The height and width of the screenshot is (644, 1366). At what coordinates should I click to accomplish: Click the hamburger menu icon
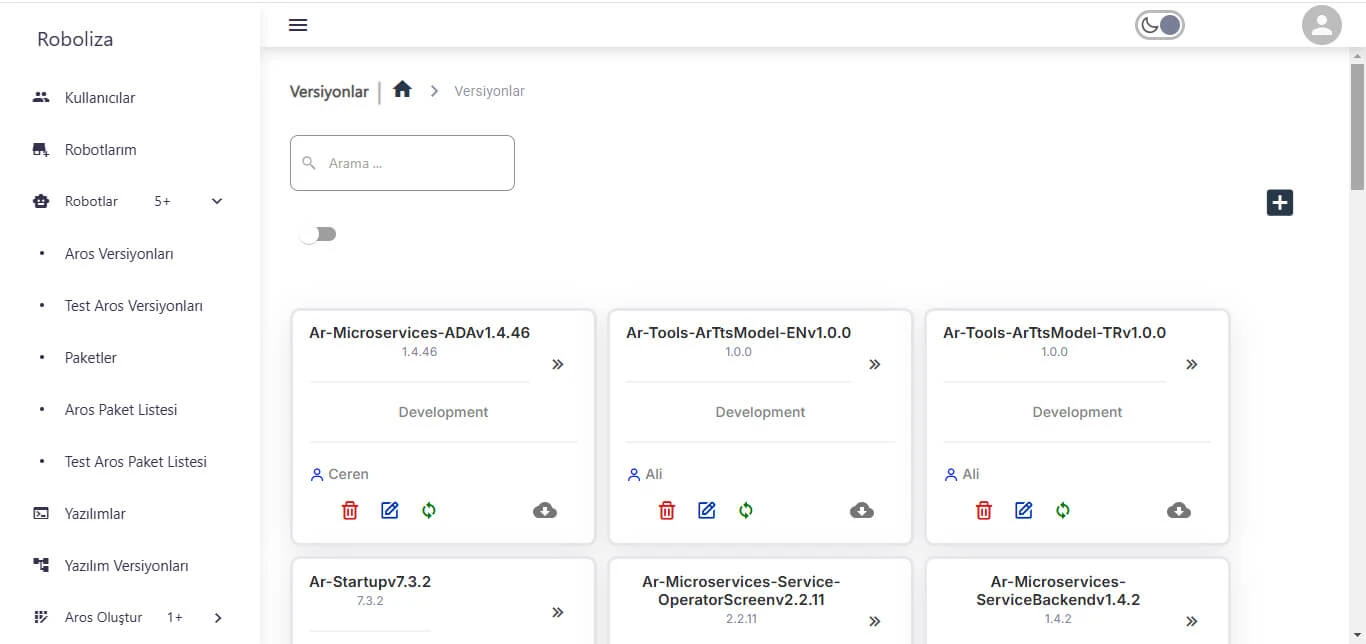coord(298,25)
